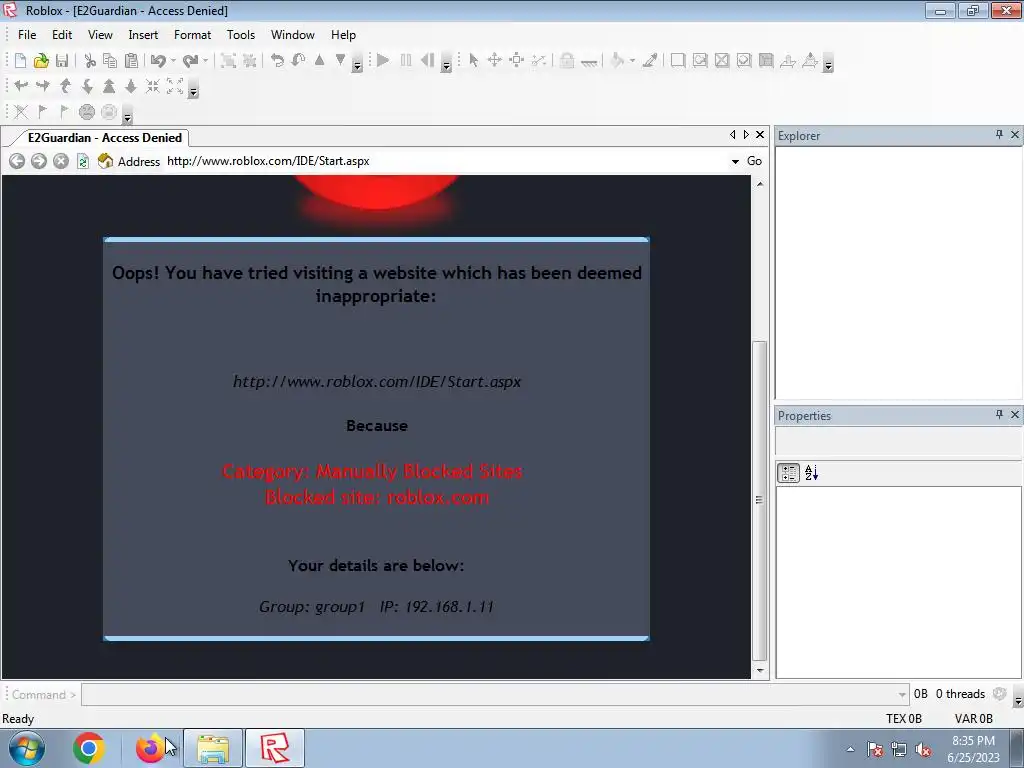Image resolution: width=1024 pixels, height=768 pixels.
Task: Pin the Properties panel
Action: tap(999, 415)
